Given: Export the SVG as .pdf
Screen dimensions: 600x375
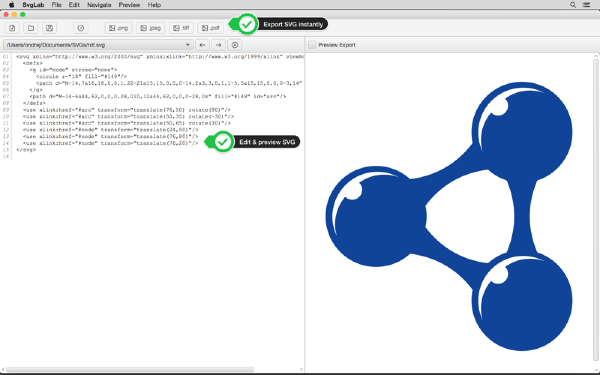Looking at the screenshot, I should coord(210,28).
